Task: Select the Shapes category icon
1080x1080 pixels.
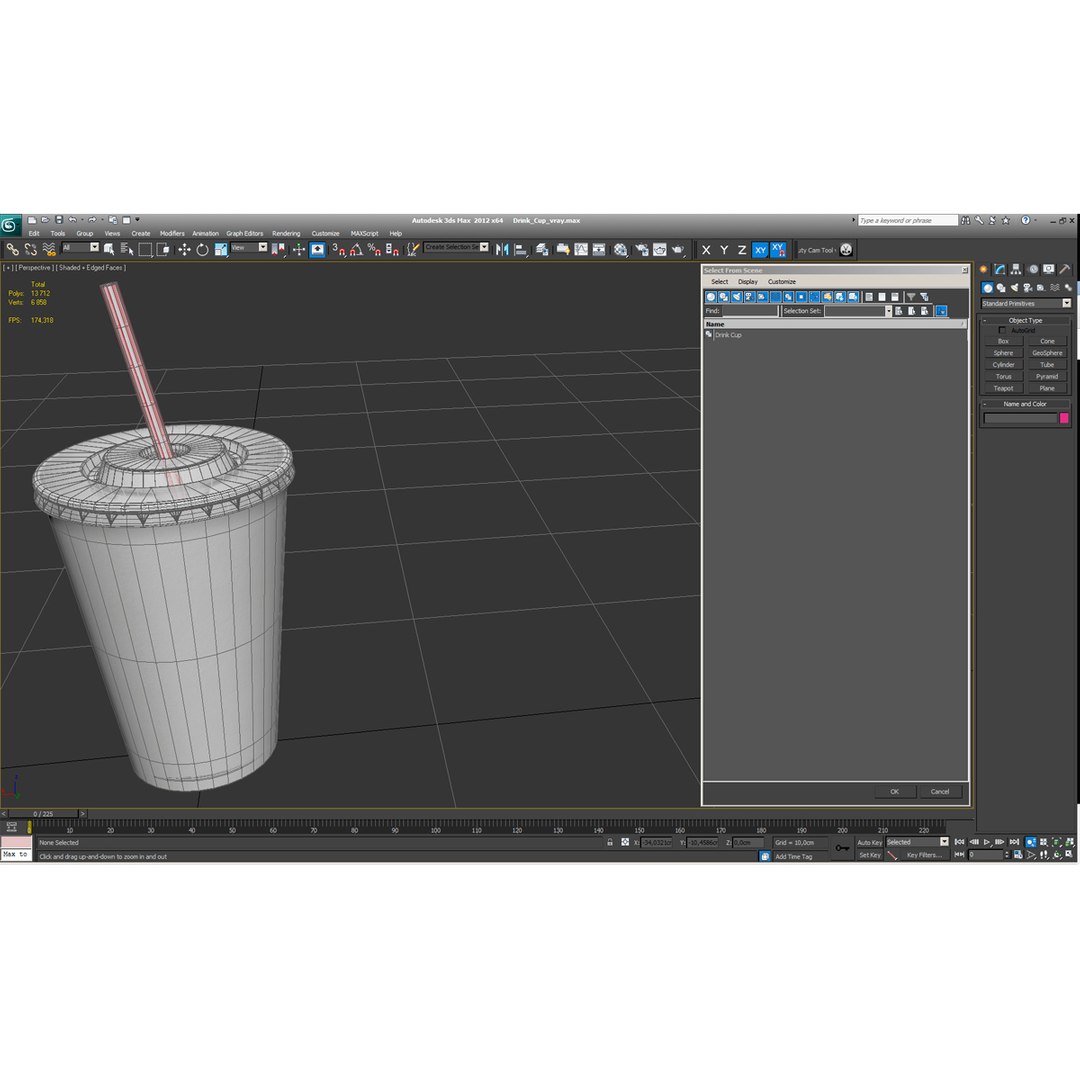Action: coord(1001,288)
